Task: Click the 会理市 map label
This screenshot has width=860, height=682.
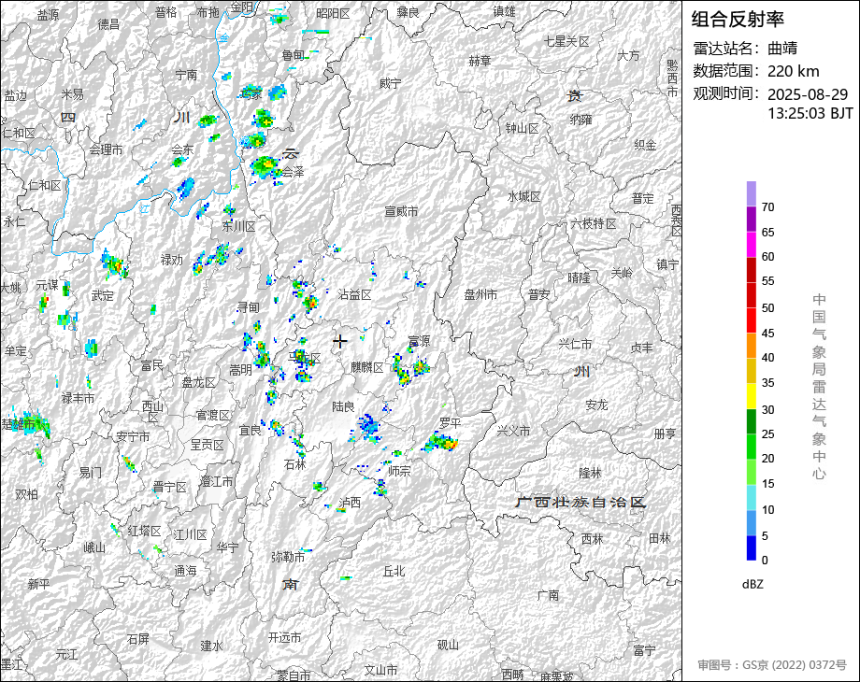Action: click(106, 149)
